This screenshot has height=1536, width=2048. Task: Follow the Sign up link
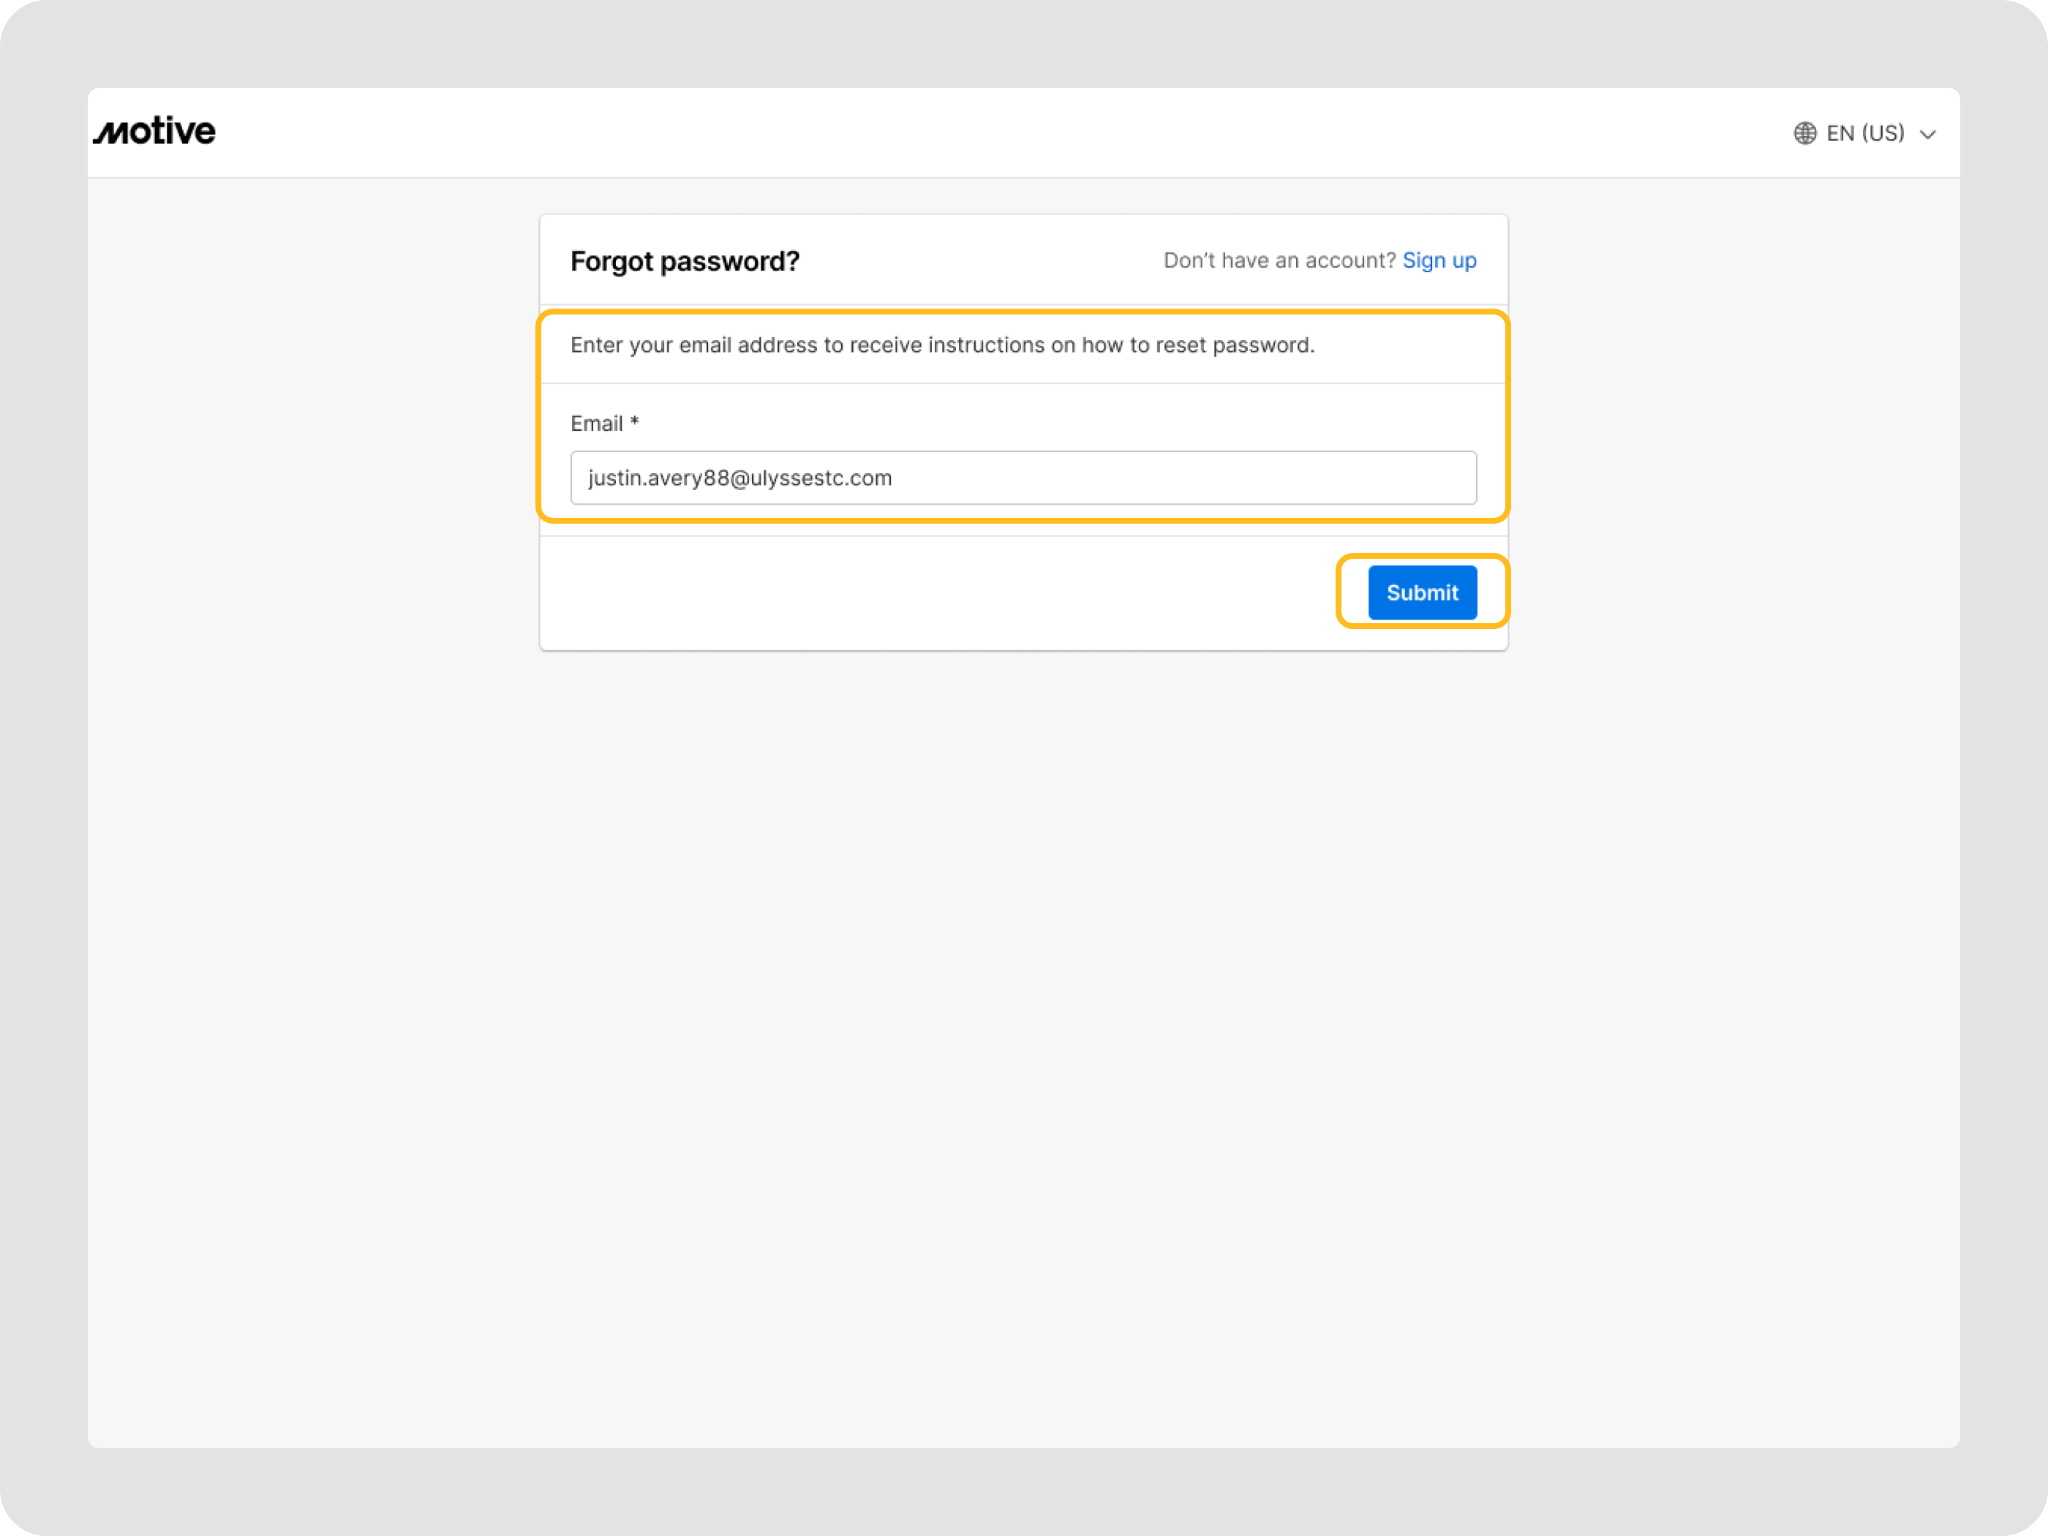coord(1439,260)
